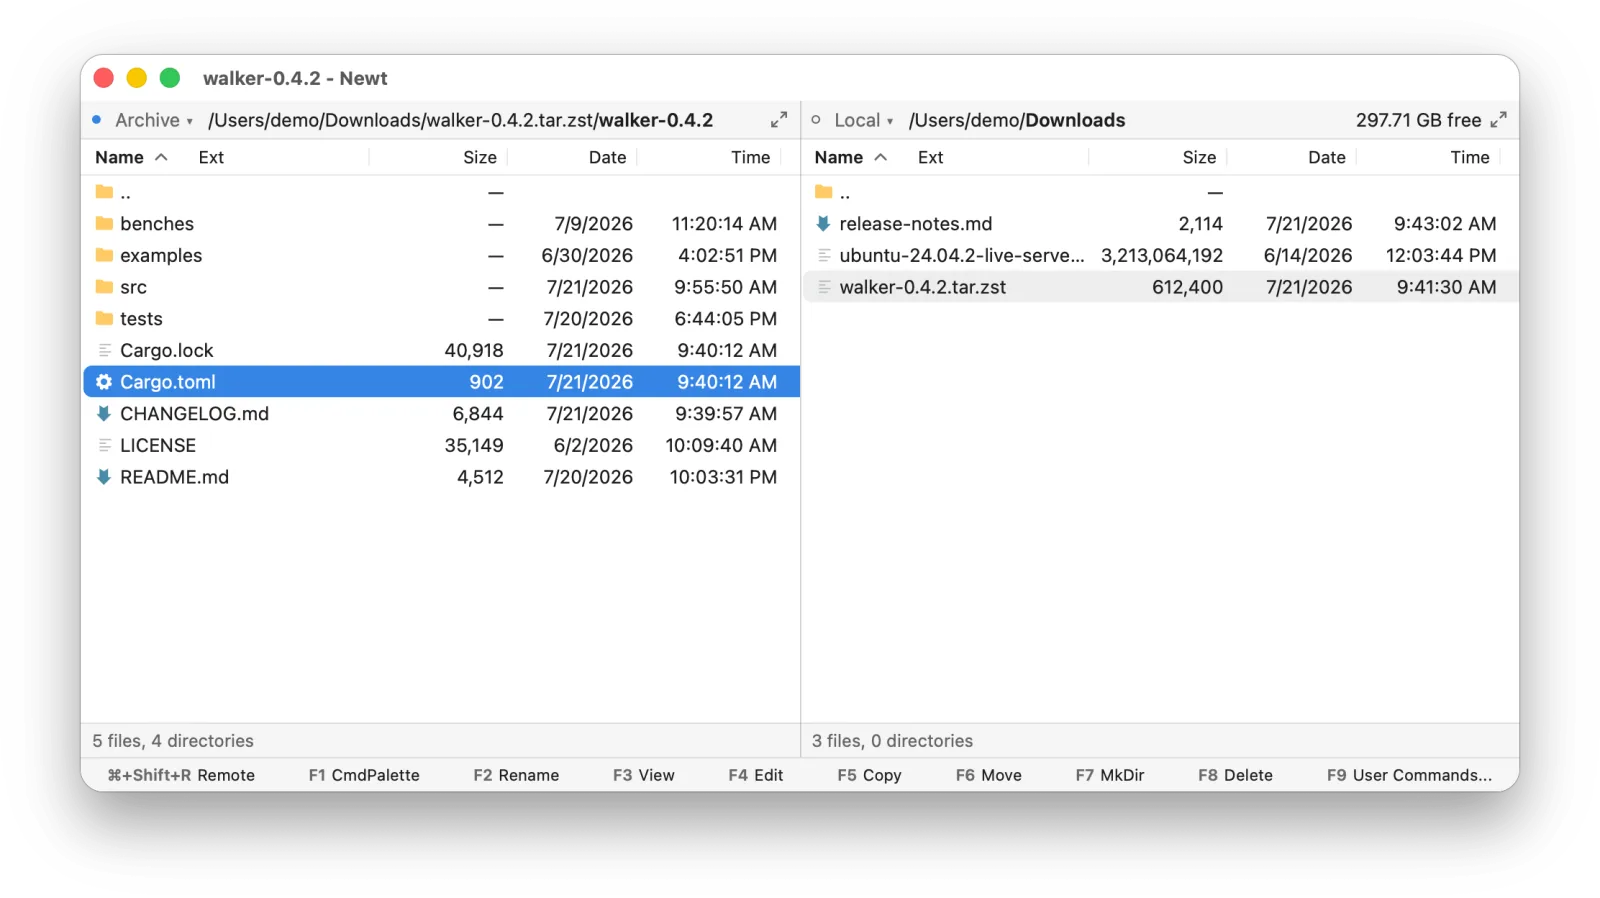The image size is (1600, 898).
Task: Activate the right panel radio indicator
Action: [x=816, y=120]
